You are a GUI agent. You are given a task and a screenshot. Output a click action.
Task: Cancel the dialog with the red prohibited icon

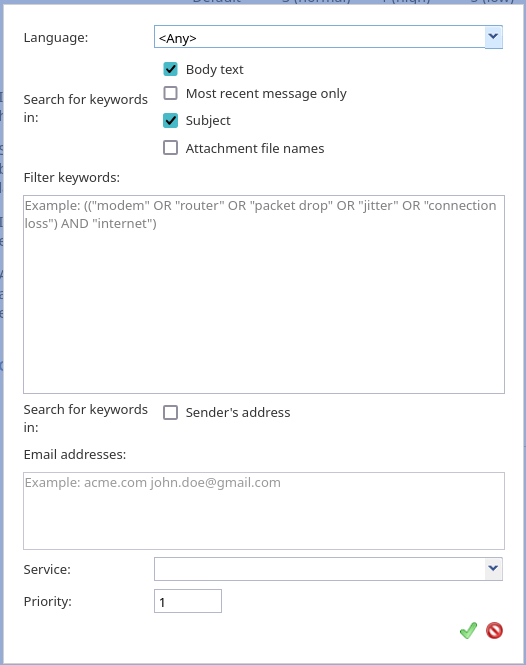point(495,631)
